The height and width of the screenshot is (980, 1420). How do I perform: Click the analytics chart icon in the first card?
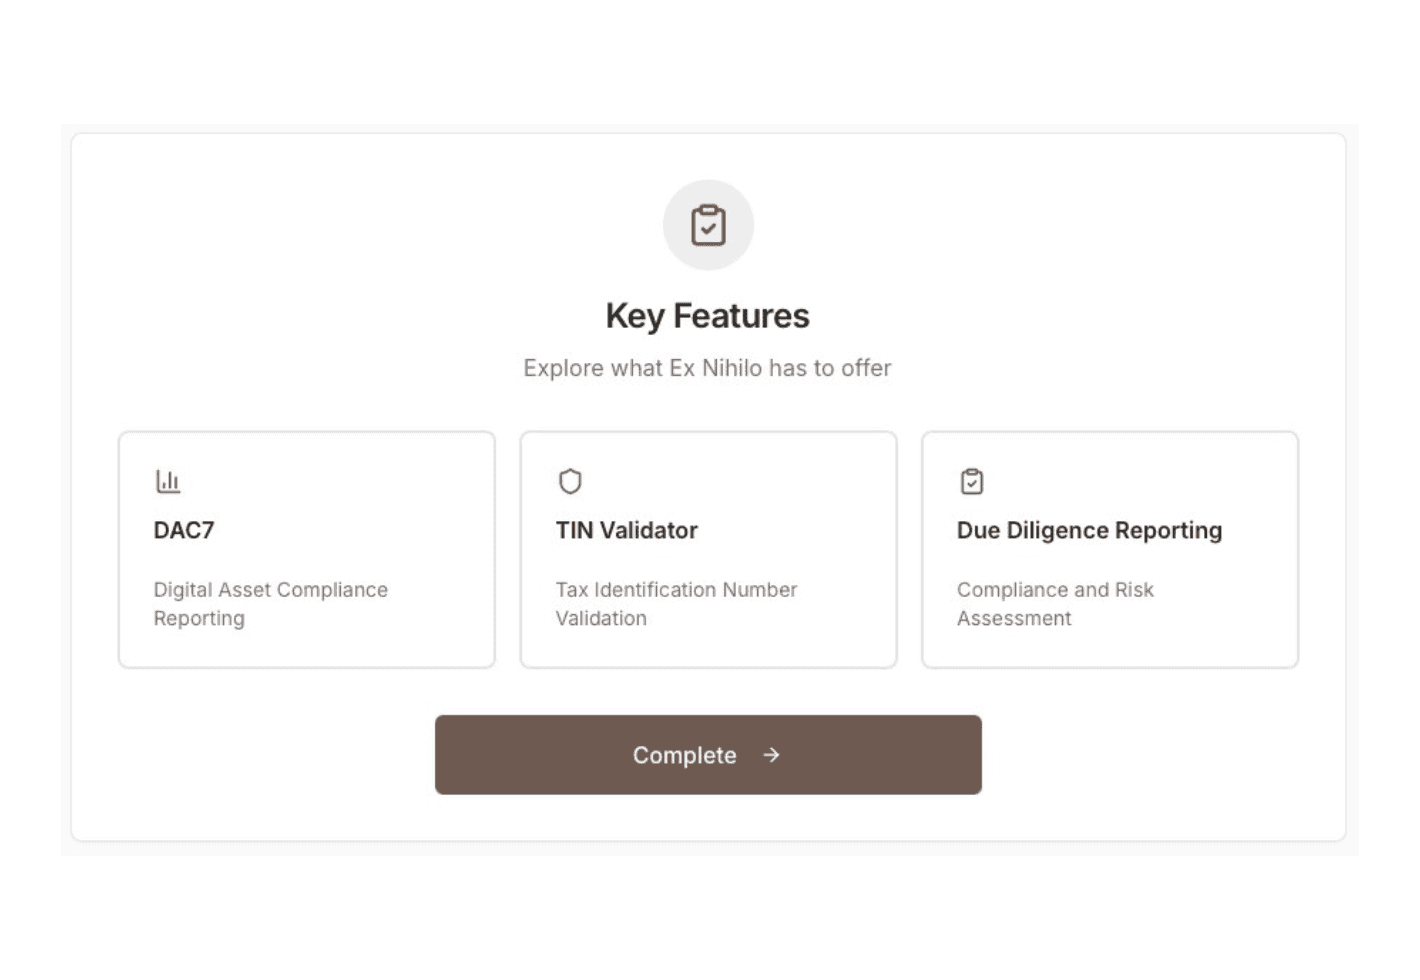(x=169, y=480)
